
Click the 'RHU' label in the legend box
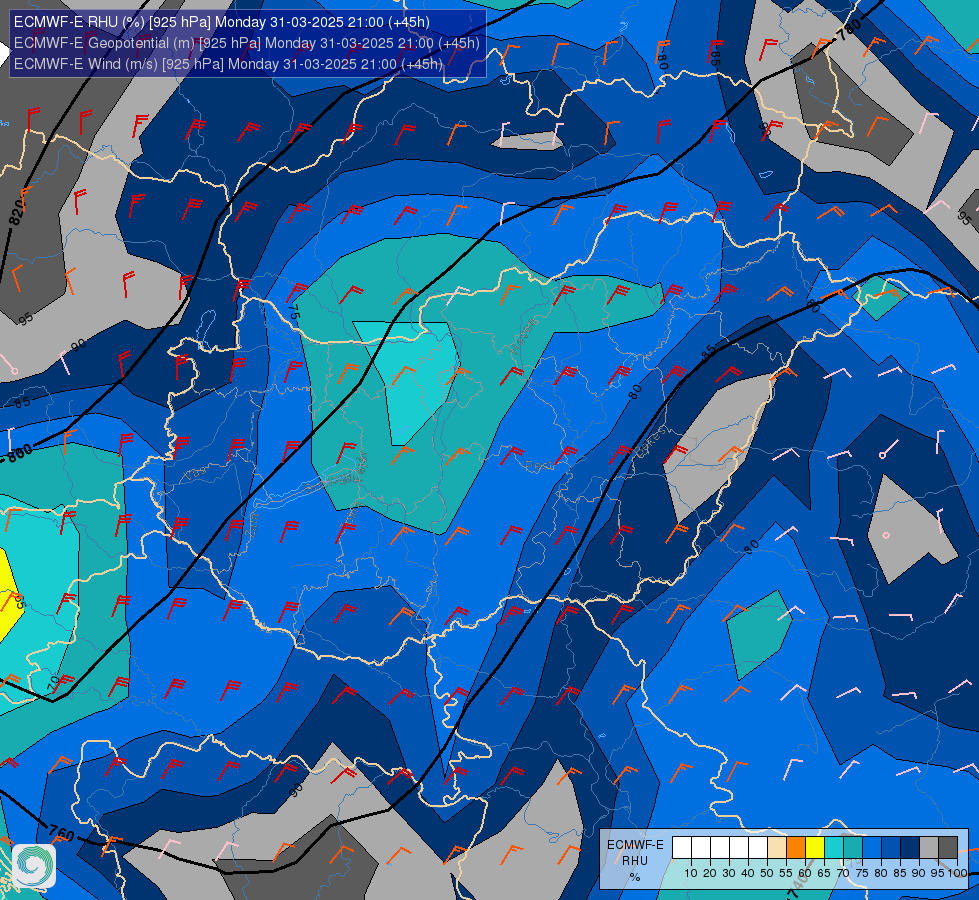[635, 861]
